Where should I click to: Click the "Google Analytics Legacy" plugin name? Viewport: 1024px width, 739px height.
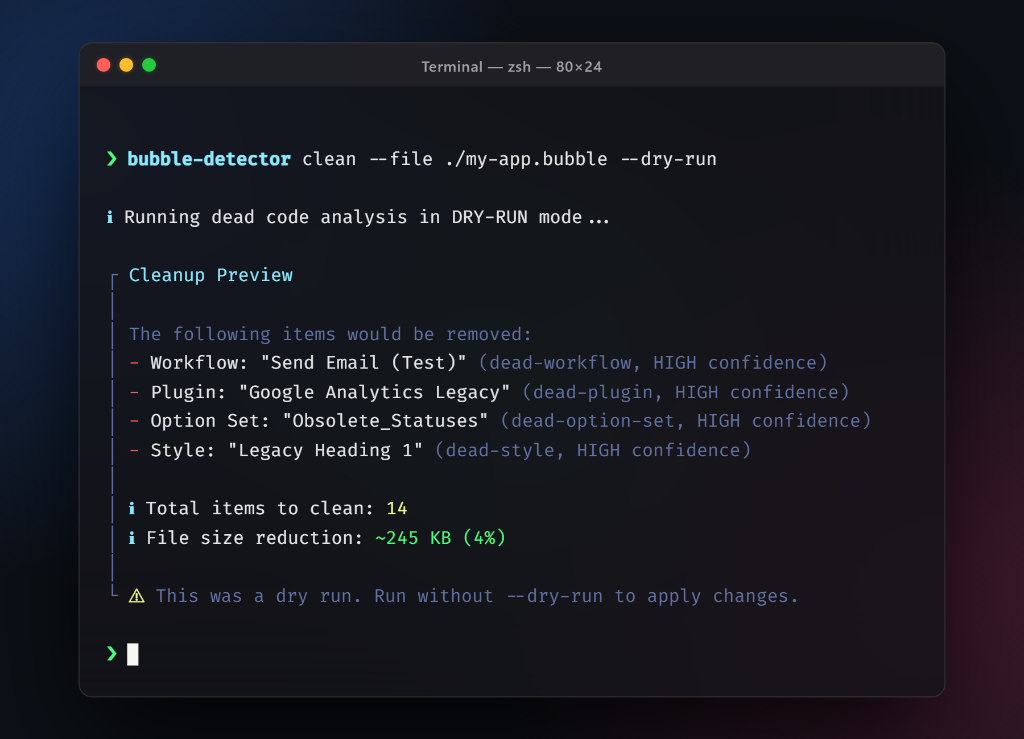374,392
